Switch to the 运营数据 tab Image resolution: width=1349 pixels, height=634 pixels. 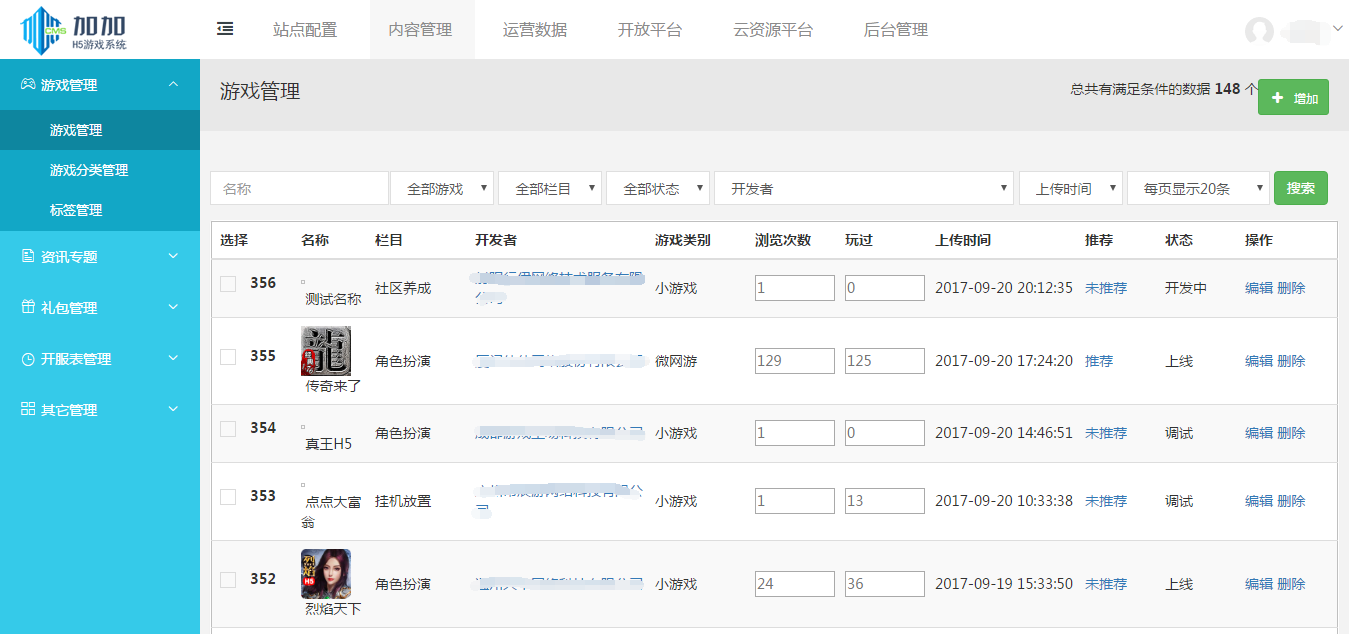[536, 30]
